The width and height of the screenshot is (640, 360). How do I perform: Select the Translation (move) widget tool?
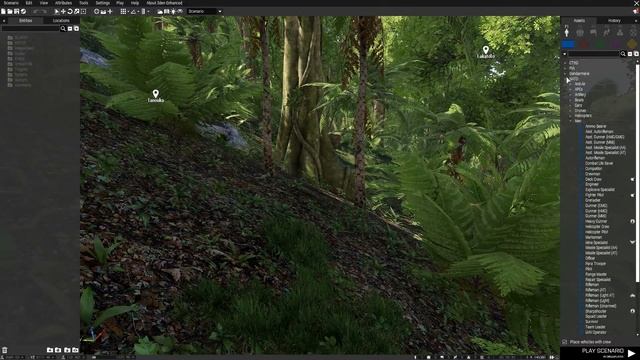[x=63, y=11]
